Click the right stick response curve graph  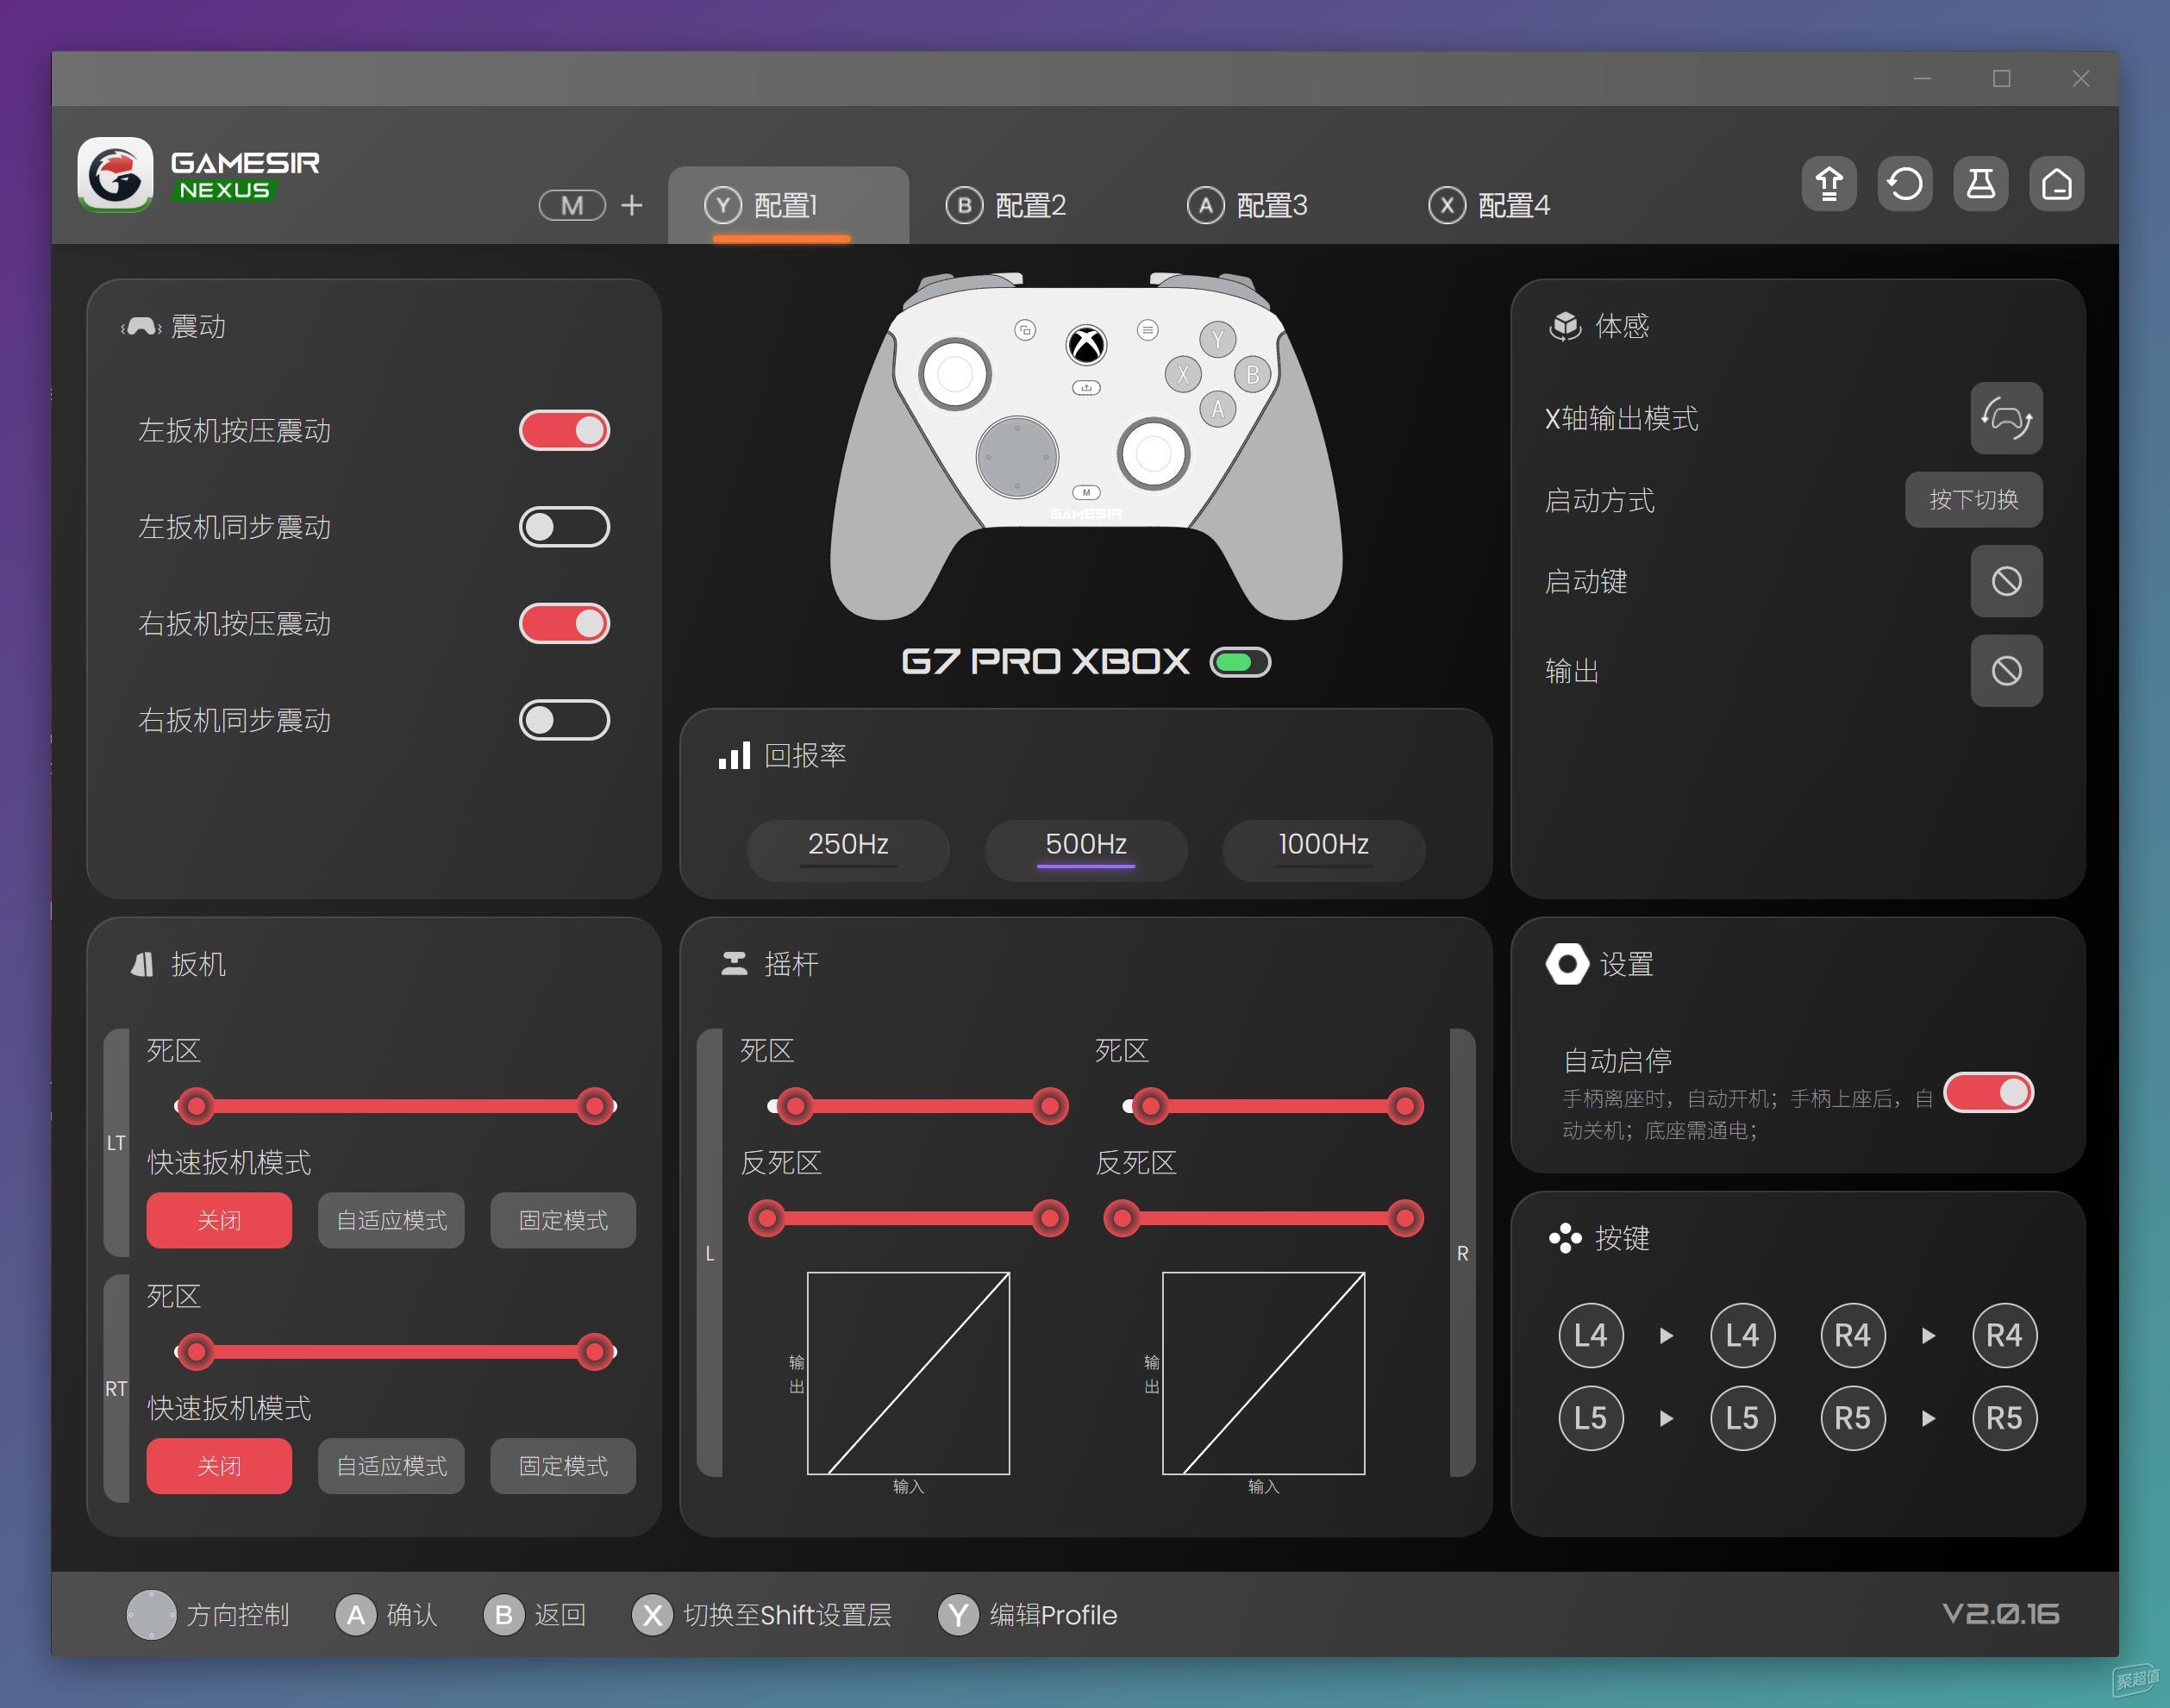pos(1263,1373)
